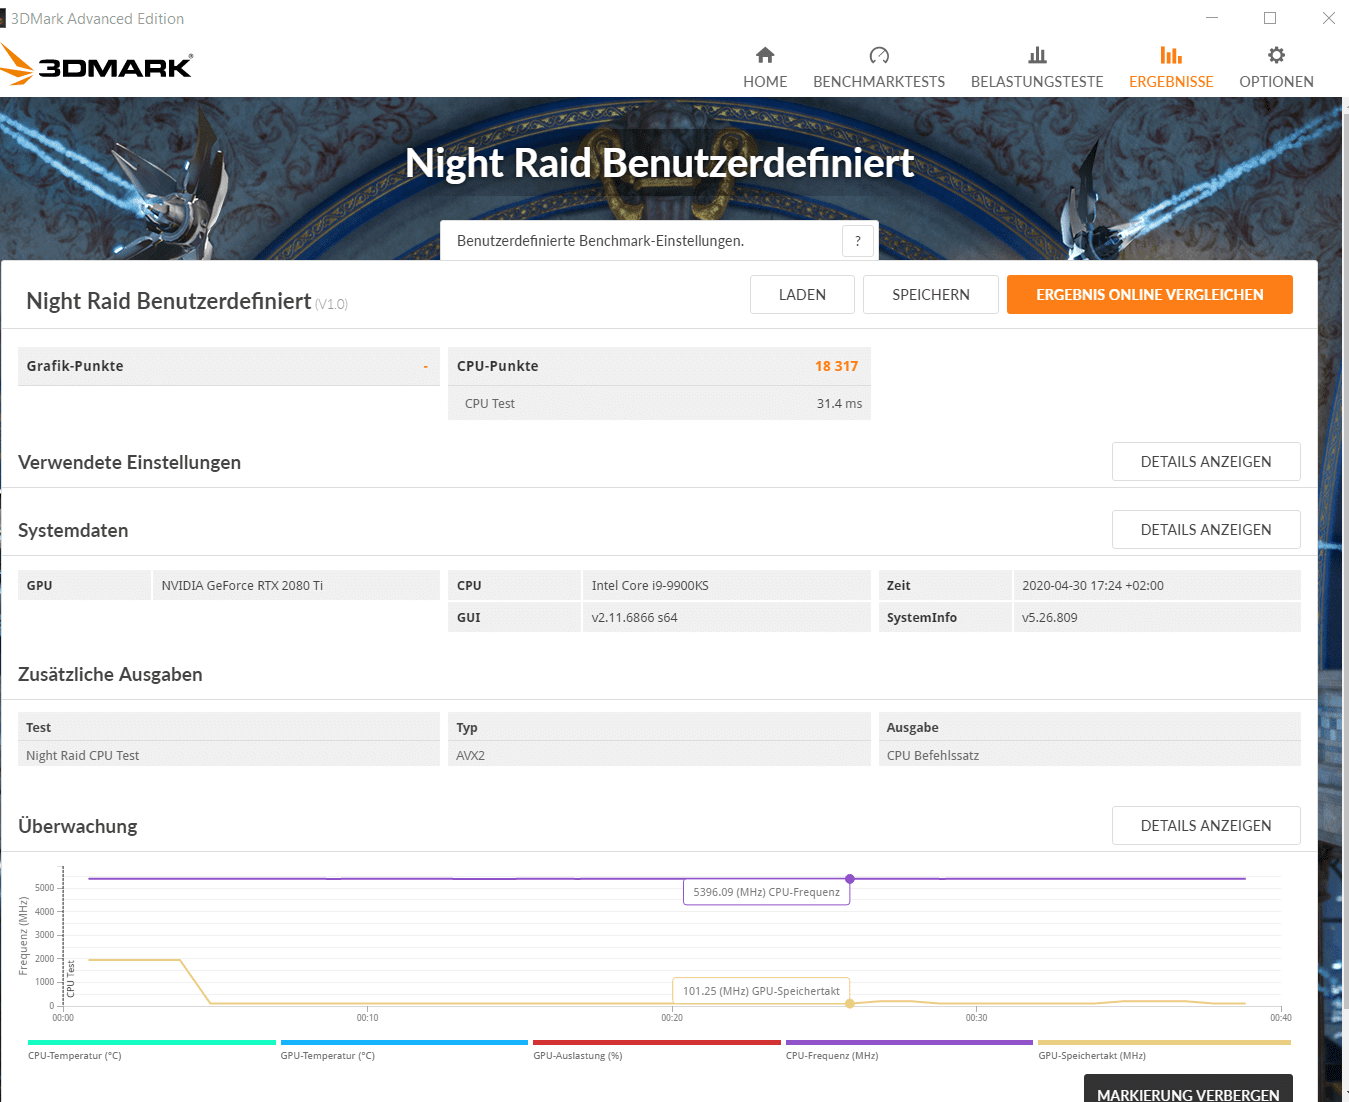Click the yellow GPU-Speichertakt marker dot
Screen dimensions: 1349x1102
click(x=850, y=1003)
